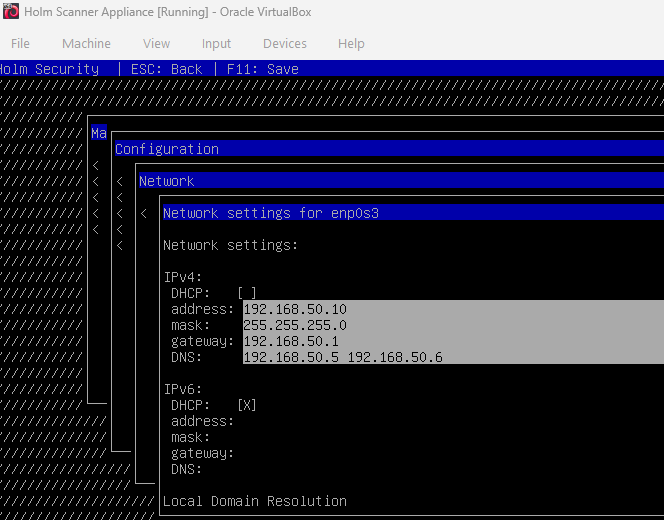Click the Local Domain Resolution heading
This screenshot has height=520, width=664.
[x=255, y=501]
